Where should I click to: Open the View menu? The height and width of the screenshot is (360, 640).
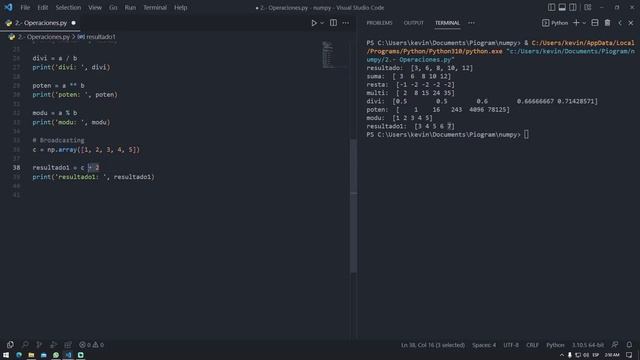(95, 7)
